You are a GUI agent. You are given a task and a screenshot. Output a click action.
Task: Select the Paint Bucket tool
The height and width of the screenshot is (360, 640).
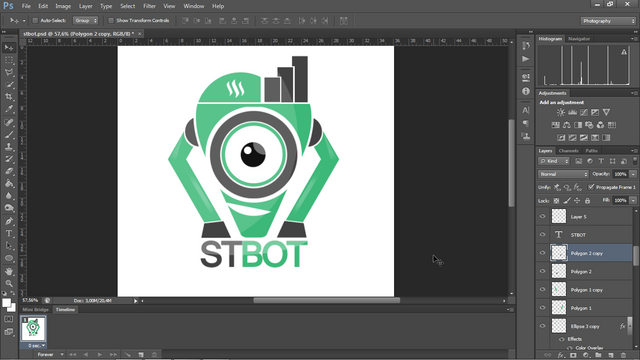click(9, 184)
